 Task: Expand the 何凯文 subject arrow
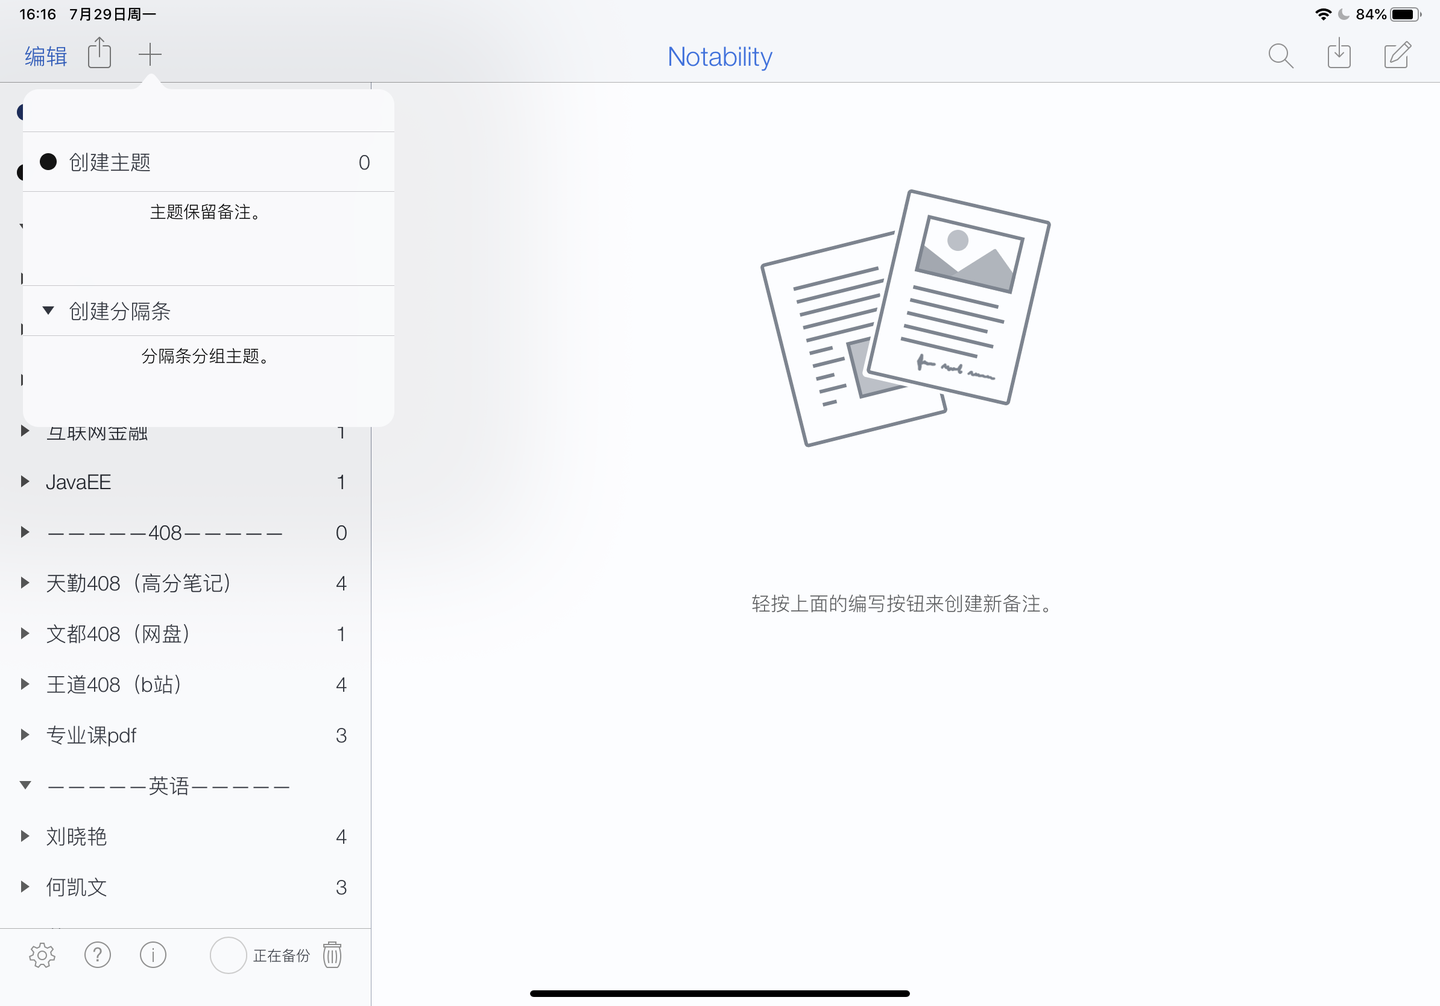(25, 887)
